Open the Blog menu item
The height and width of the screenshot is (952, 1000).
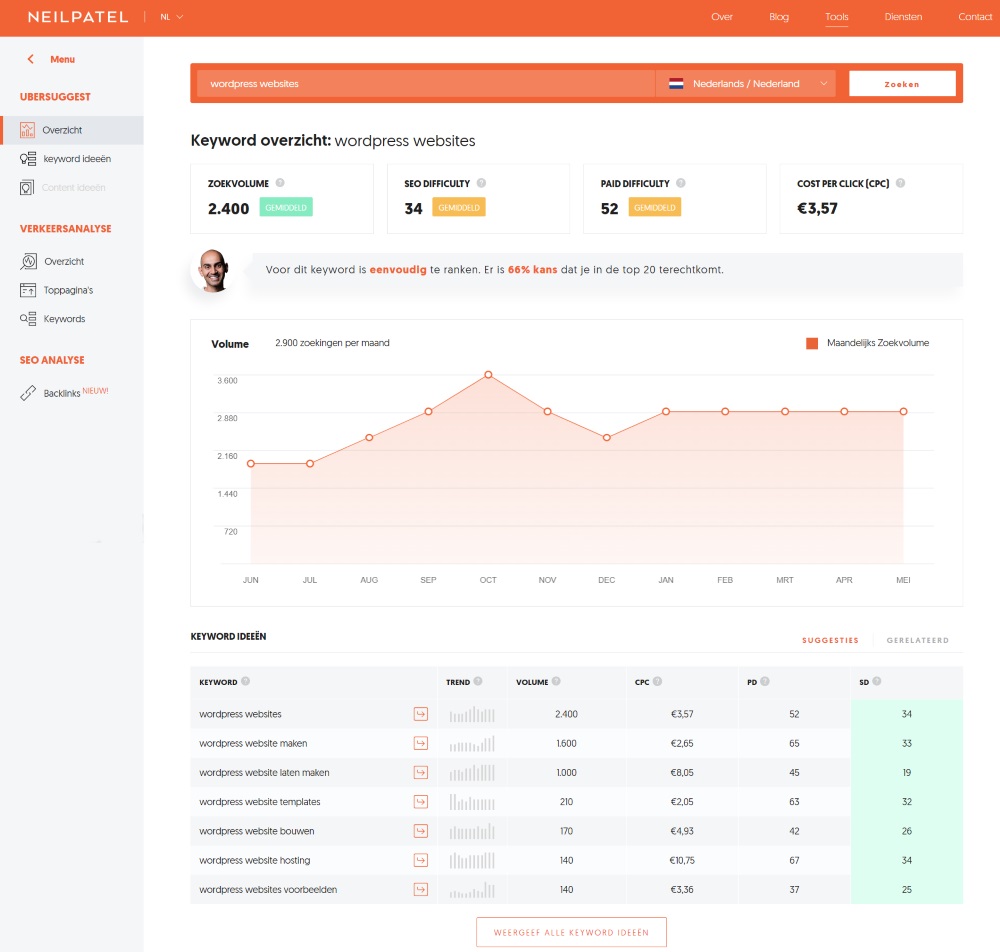click(x=779, y=17)
